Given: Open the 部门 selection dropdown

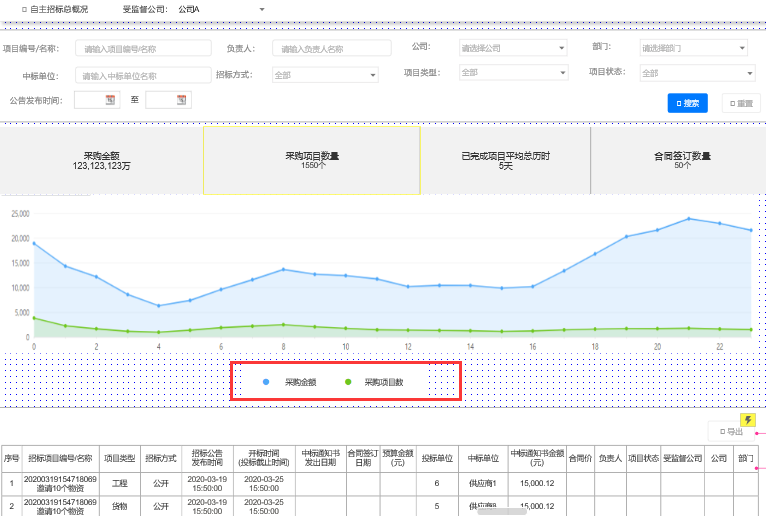Looking at the screenshot, I should [694, 48].
